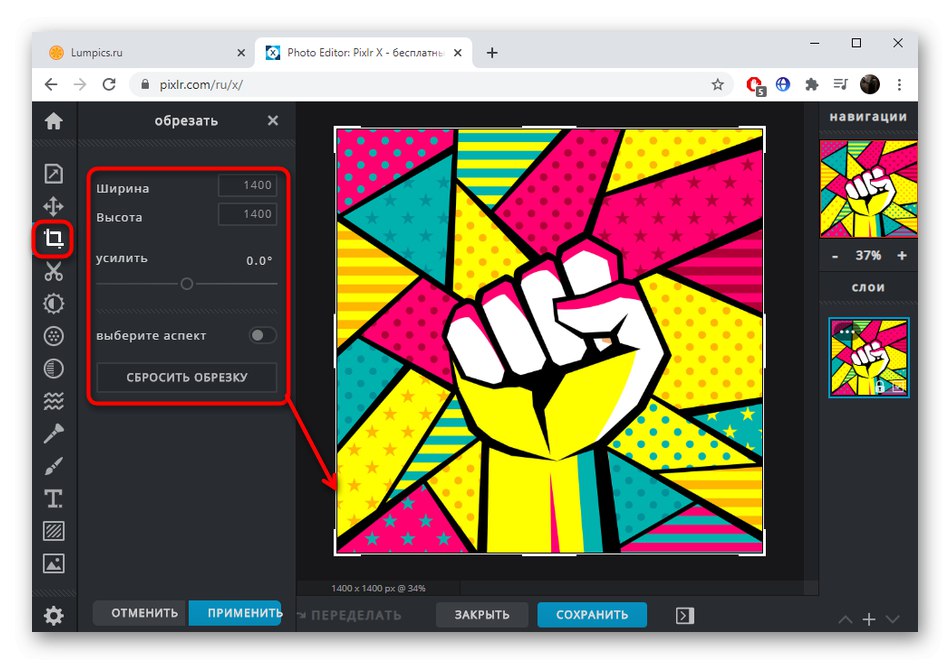Open the settings gear in sidebar
Image resolution: width=950 pixels, height=664 pixels.
[53, 616]
